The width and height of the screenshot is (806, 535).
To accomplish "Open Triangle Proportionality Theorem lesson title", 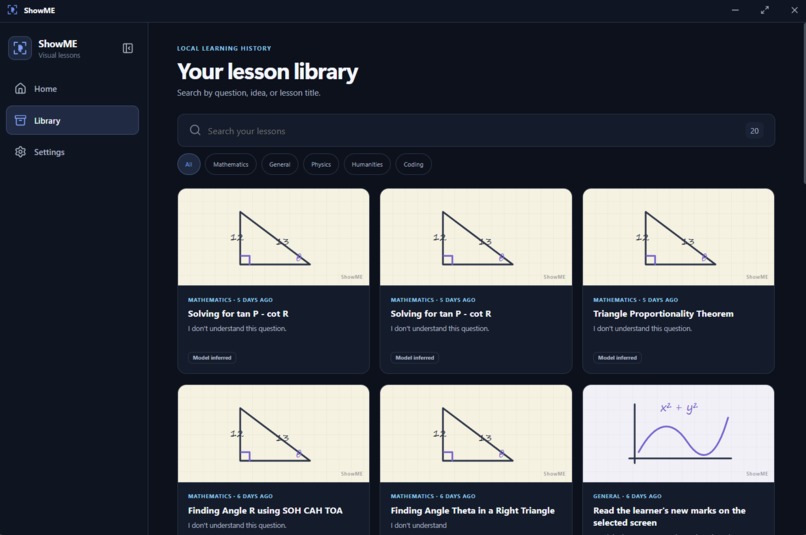I will coord(663,313).
